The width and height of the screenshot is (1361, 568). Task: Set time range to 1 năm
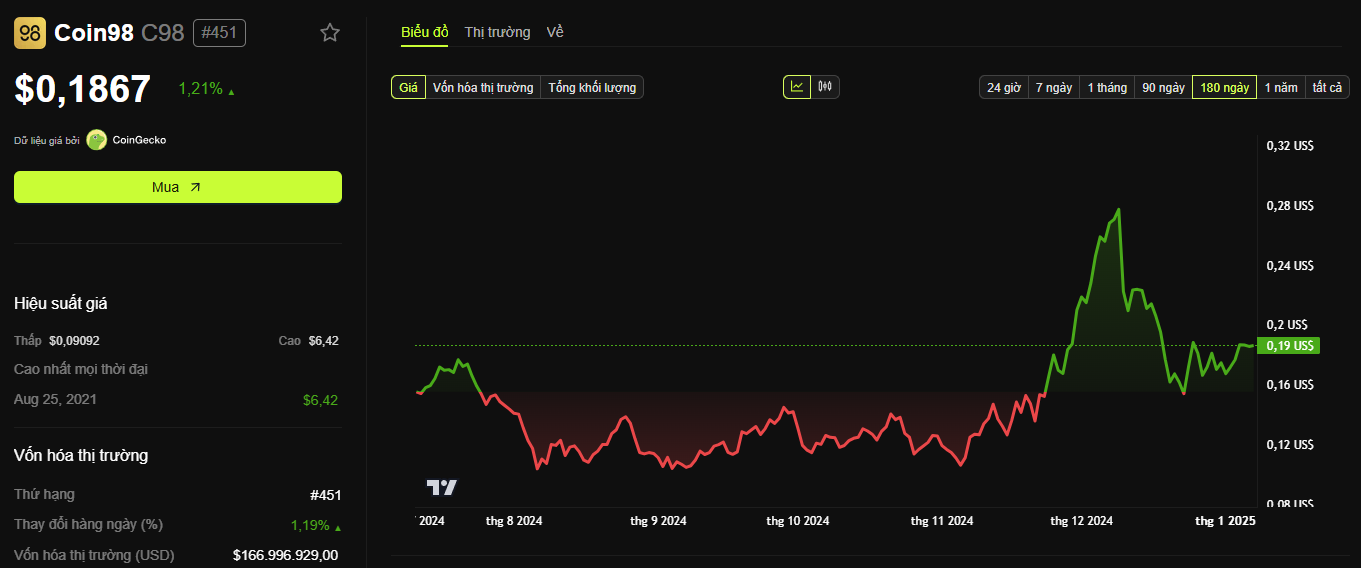pyautogui.click(x=1281, y=87)
